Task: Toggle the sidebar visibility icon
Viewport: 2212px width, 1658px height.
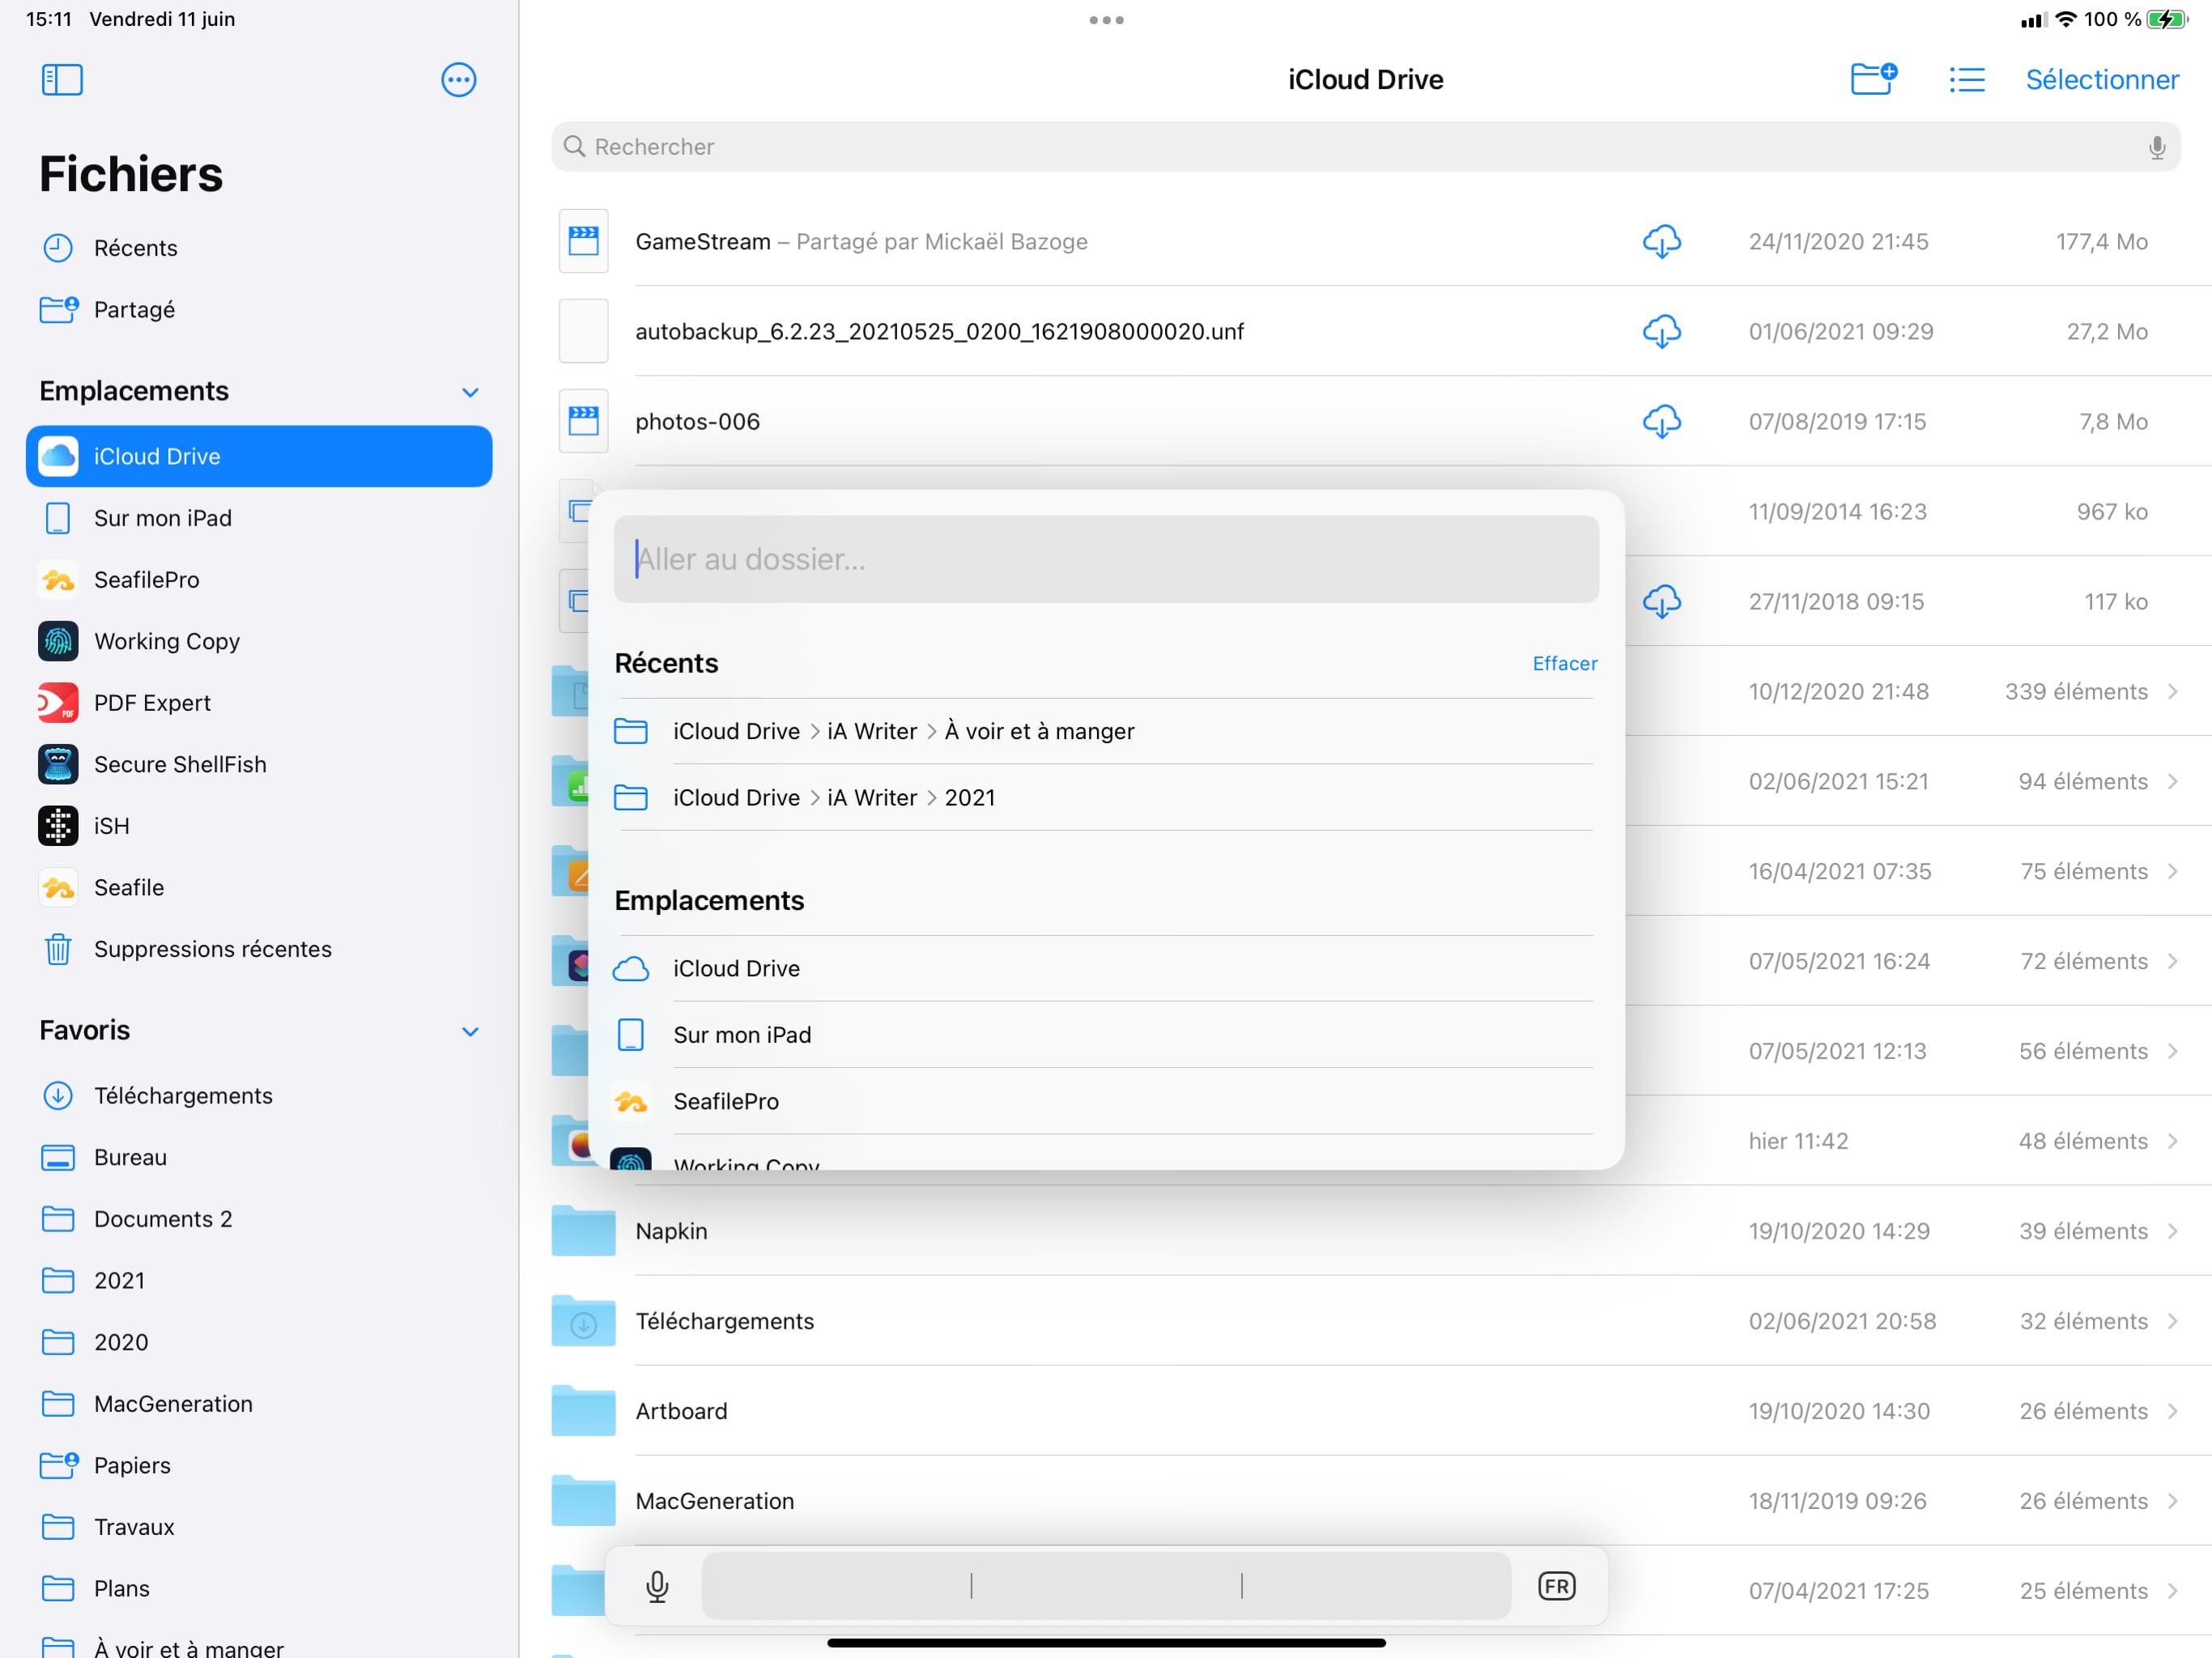Action: click(x=62, y=80)
